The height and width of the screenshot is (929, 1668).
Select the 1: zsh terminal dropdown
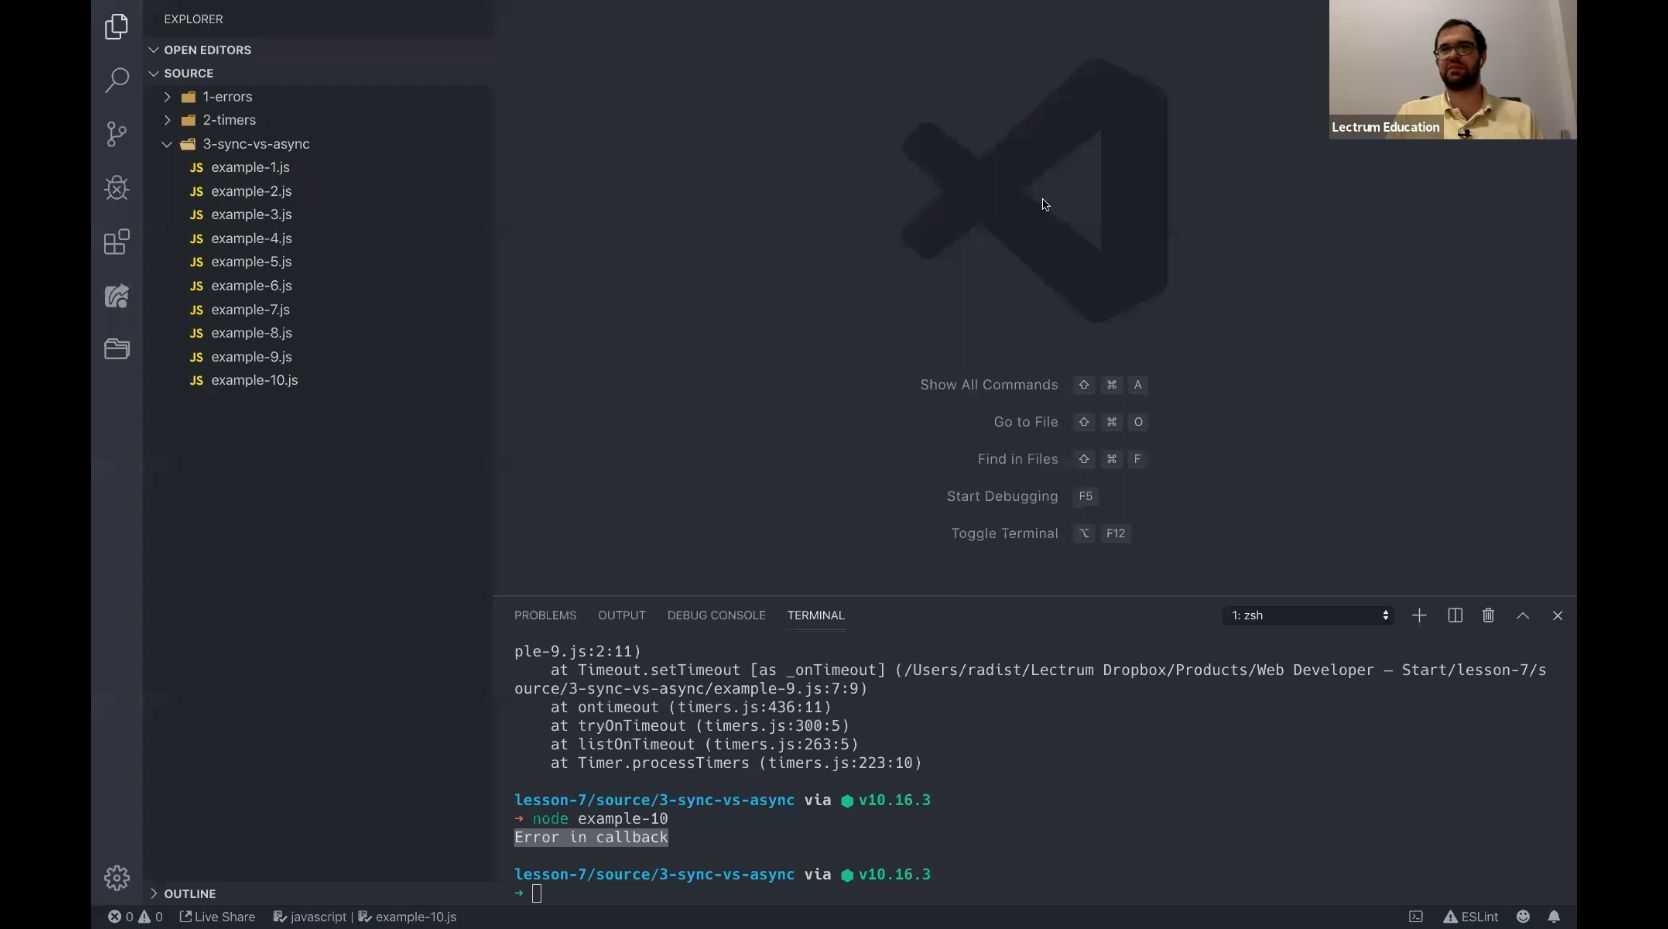[x=1308, y=616]
